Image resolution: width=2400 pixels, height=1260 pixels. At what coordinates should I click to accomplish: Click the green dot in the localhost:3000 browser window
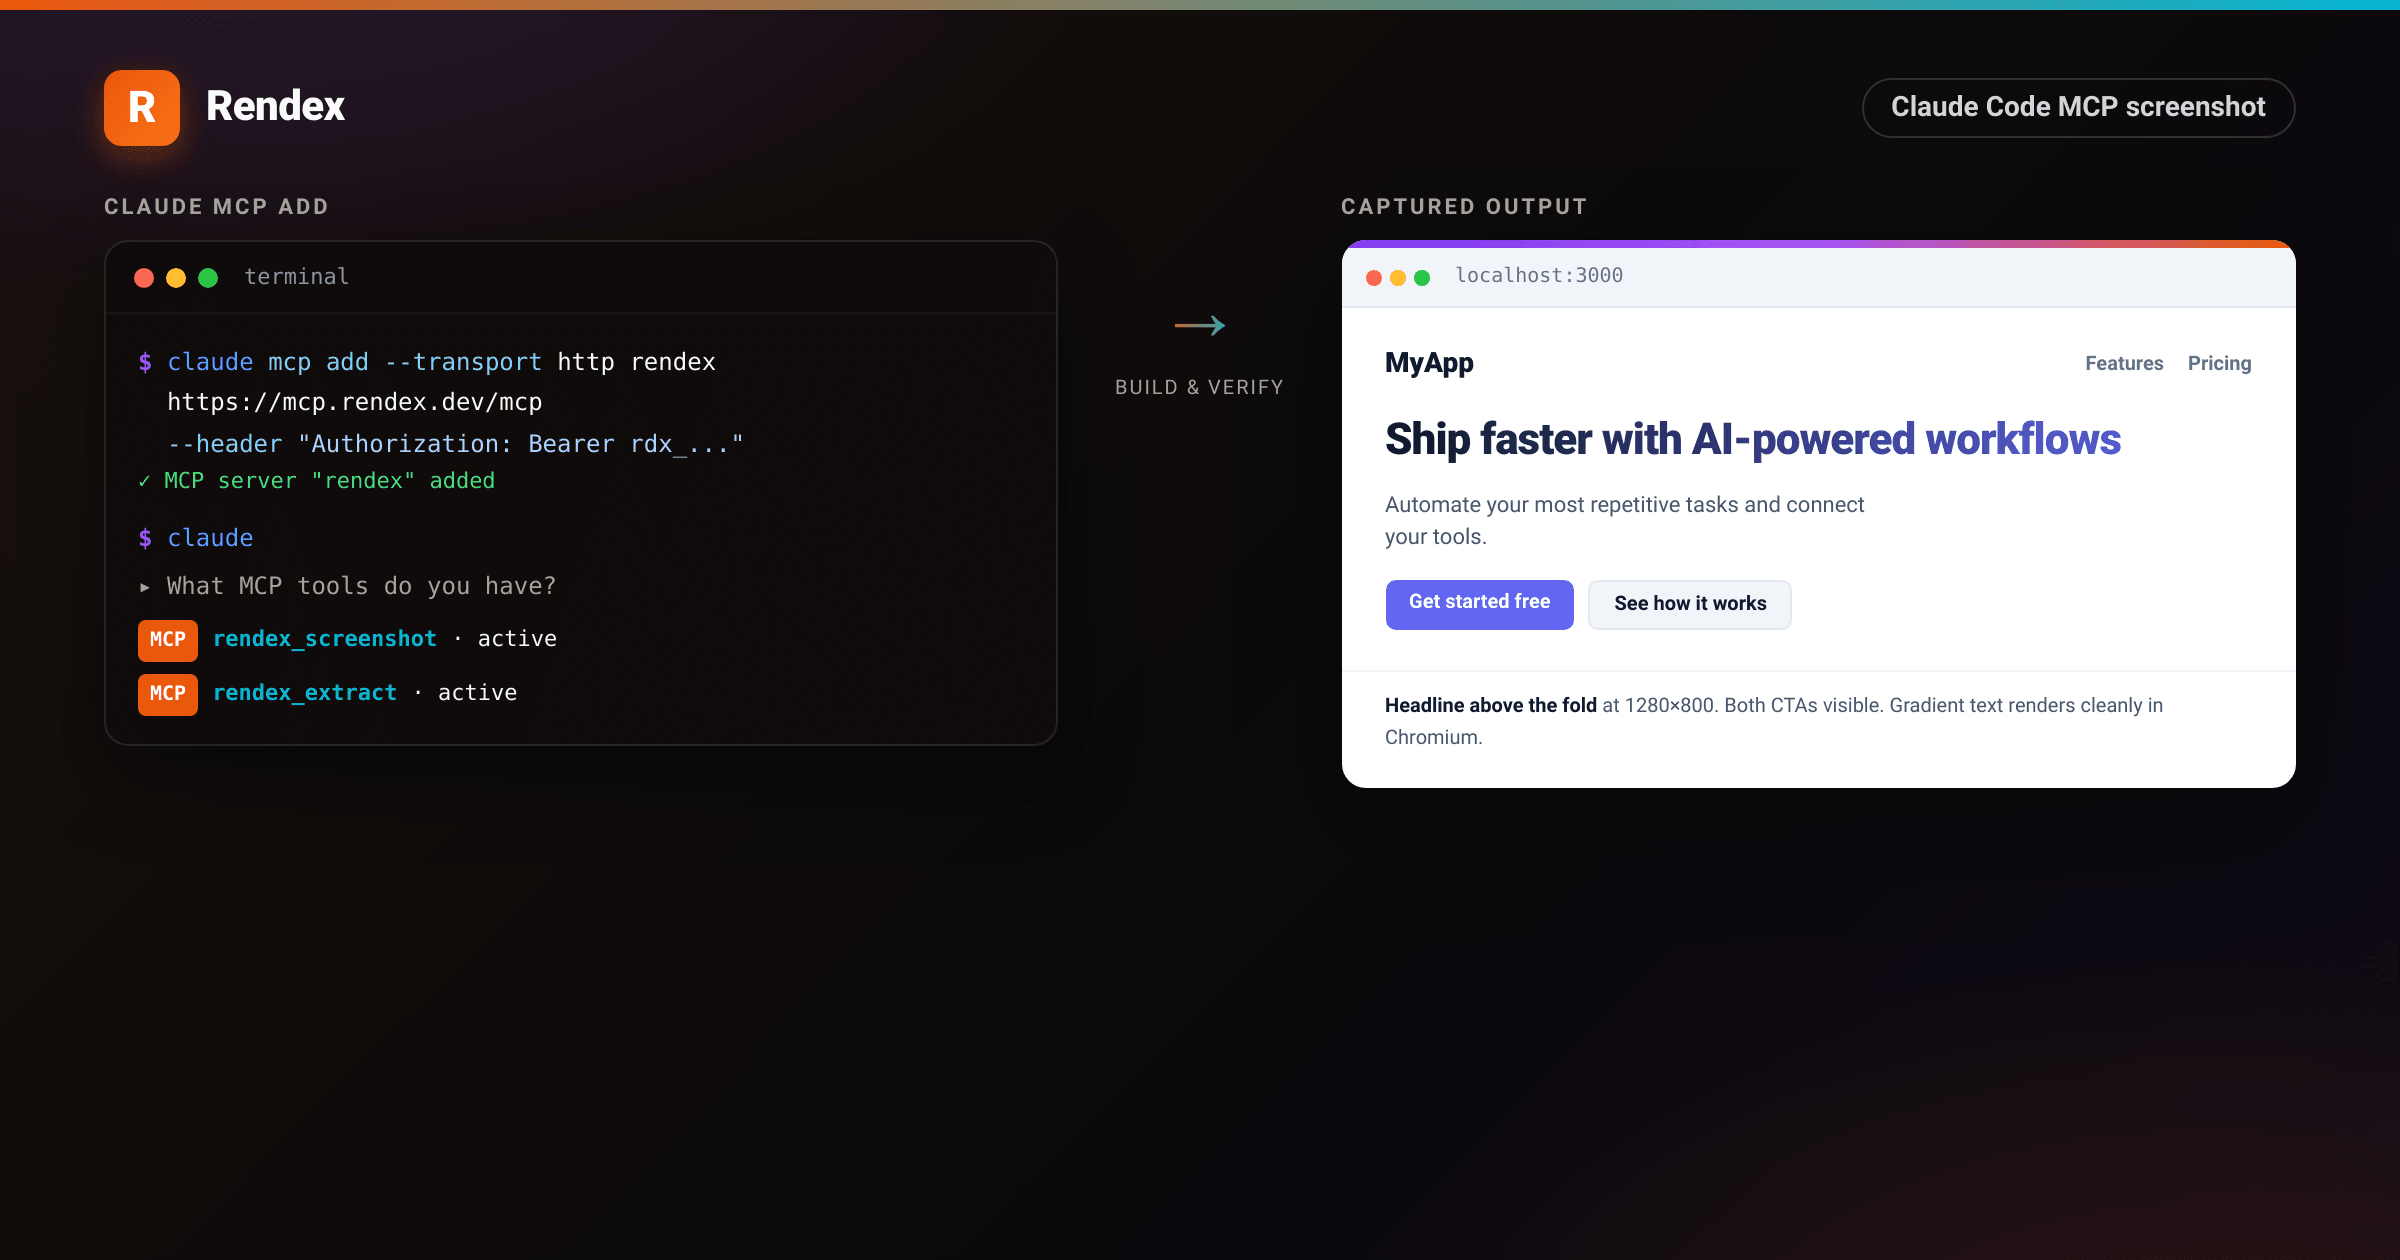[x=1422, y=278]
